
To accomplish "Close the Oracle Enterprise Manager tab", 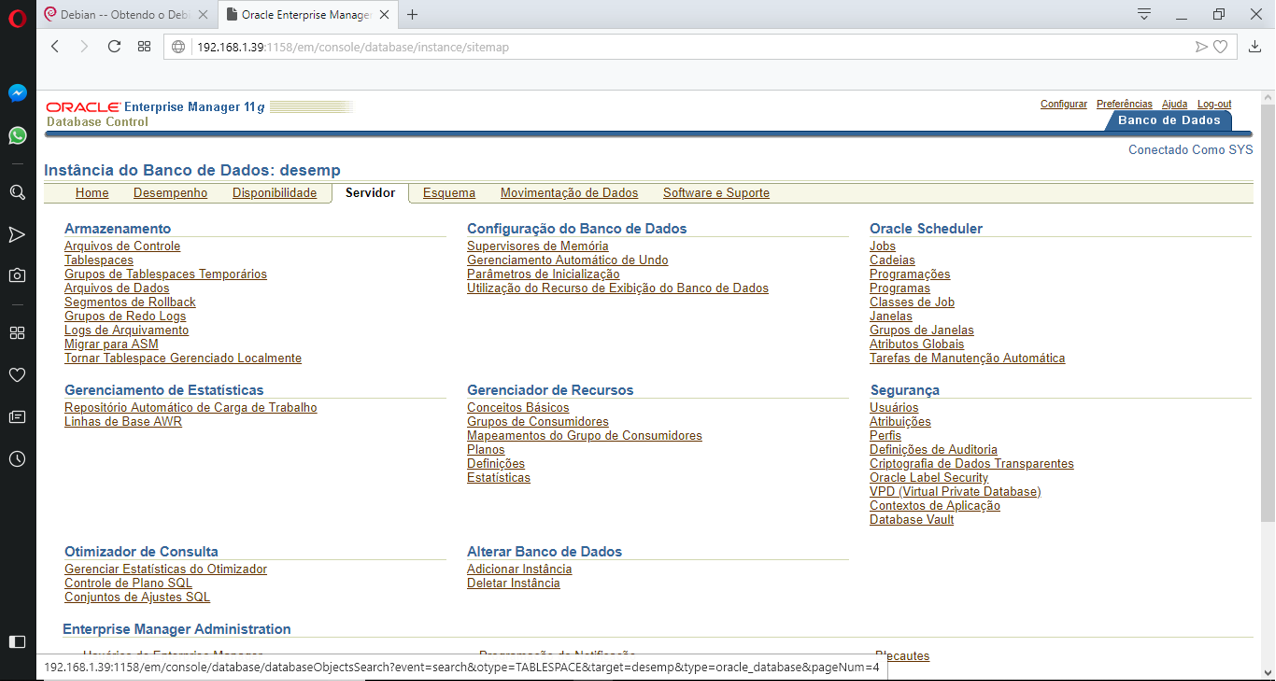I will (x=386, y=15).
